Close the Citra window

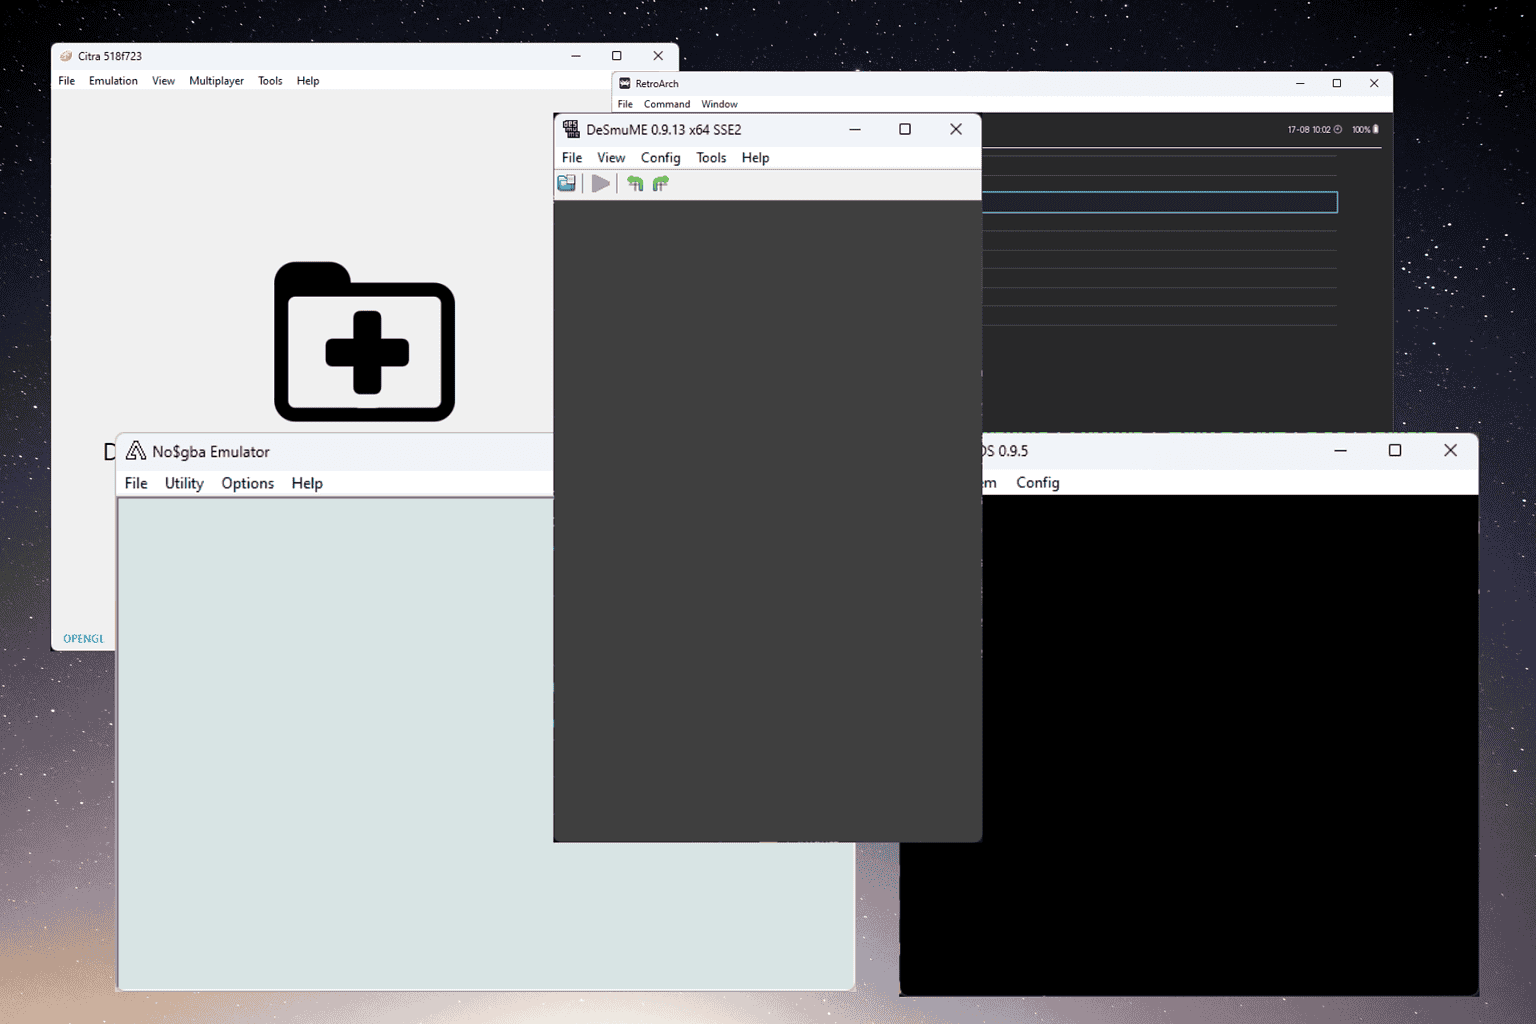(658, 56)
